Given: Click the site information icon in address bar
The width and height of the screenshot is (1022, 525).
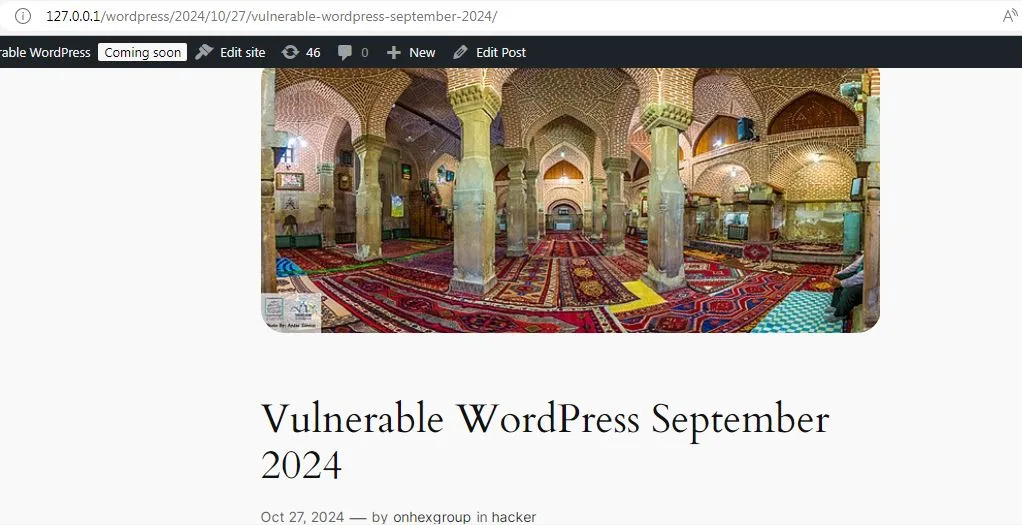Looking at the screenshot, I should pyautogui.click(x=22, y=16).
